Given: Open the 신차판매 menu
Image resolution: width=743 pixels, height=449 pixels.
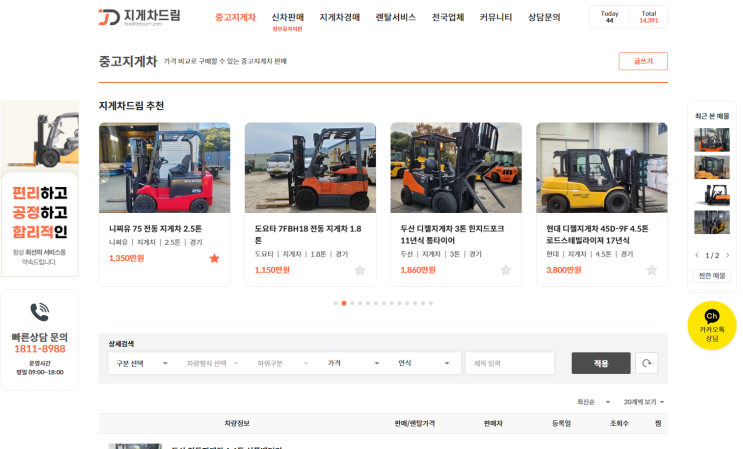Looking at the screenshot, I should click(287, 18).
